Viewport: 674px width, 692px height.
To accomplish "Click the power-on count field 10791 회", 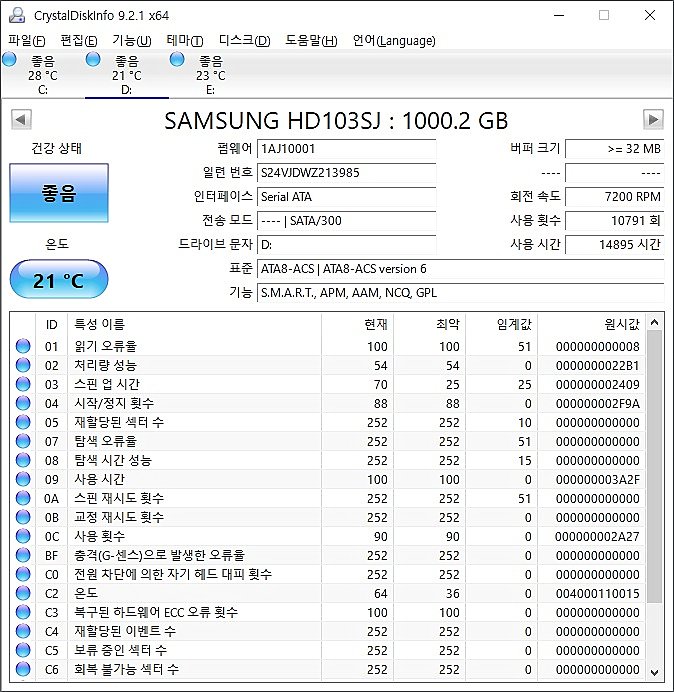I will 614,221.
